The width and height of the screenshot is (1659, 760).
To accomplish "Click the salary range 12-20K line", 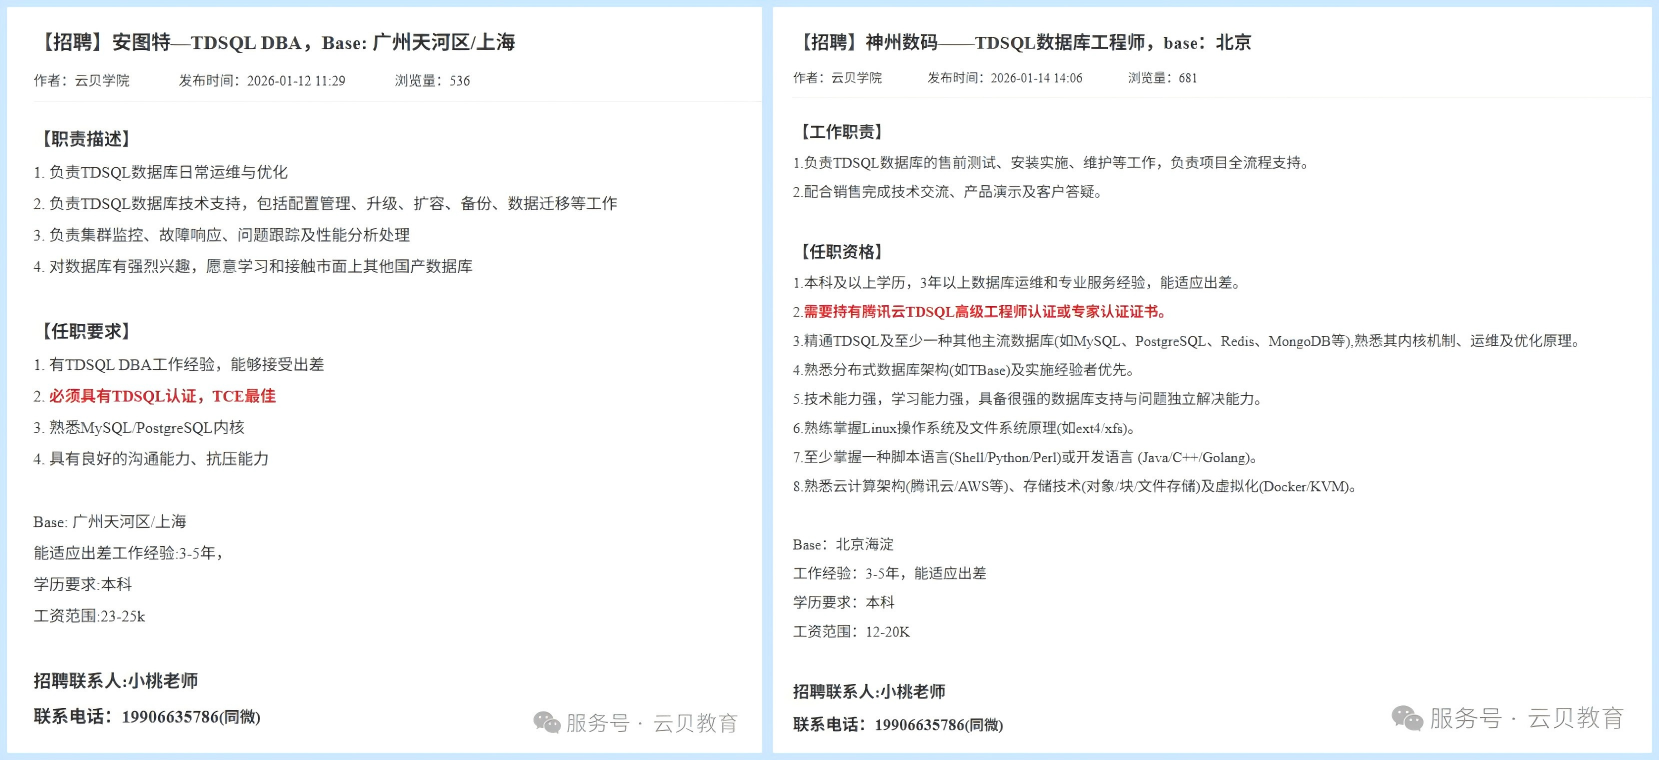I will click(x=851, y=632).
